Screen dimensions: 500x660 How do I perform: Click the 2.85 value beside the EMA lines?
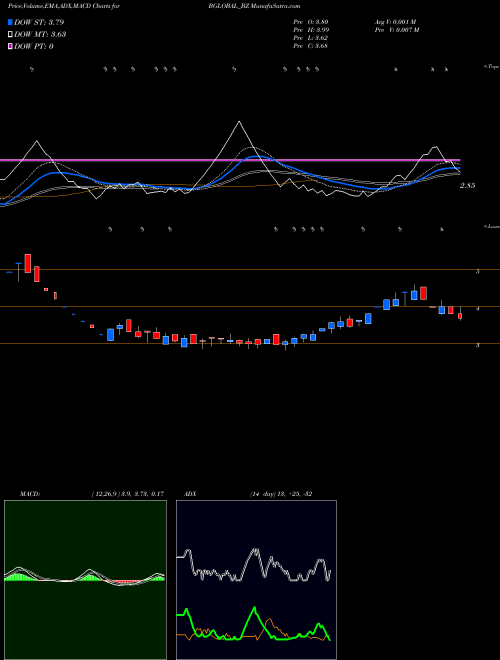click(x=468, y=185)
